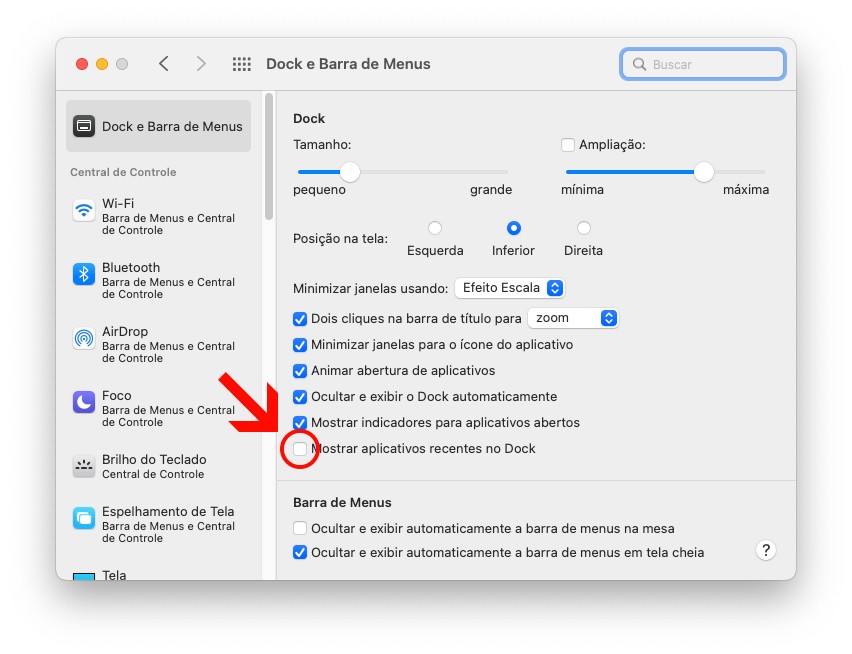Click the 'Barra de Menus' section heading
This screenshot has width=852, height=654.
[342, 502]
